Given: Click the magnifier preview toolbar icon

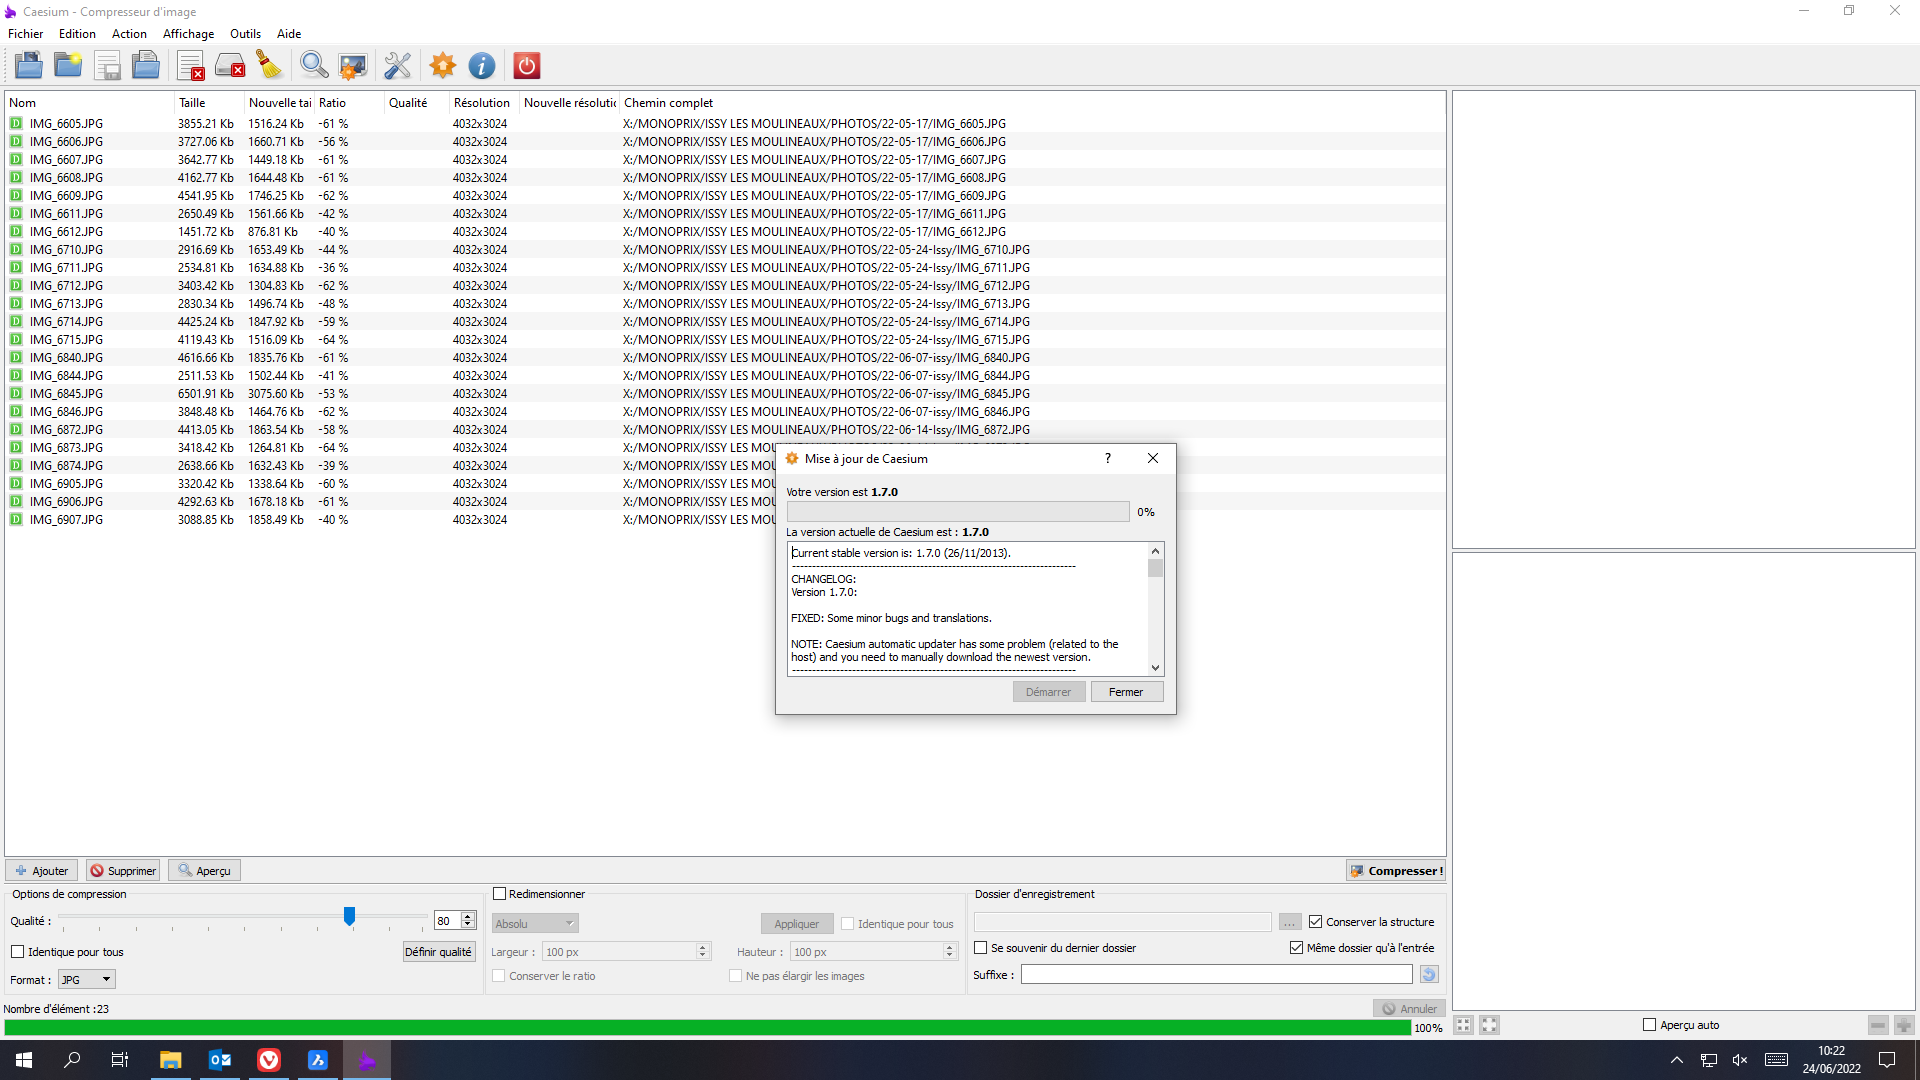Looking at the screenshot, I should (314, 66).
